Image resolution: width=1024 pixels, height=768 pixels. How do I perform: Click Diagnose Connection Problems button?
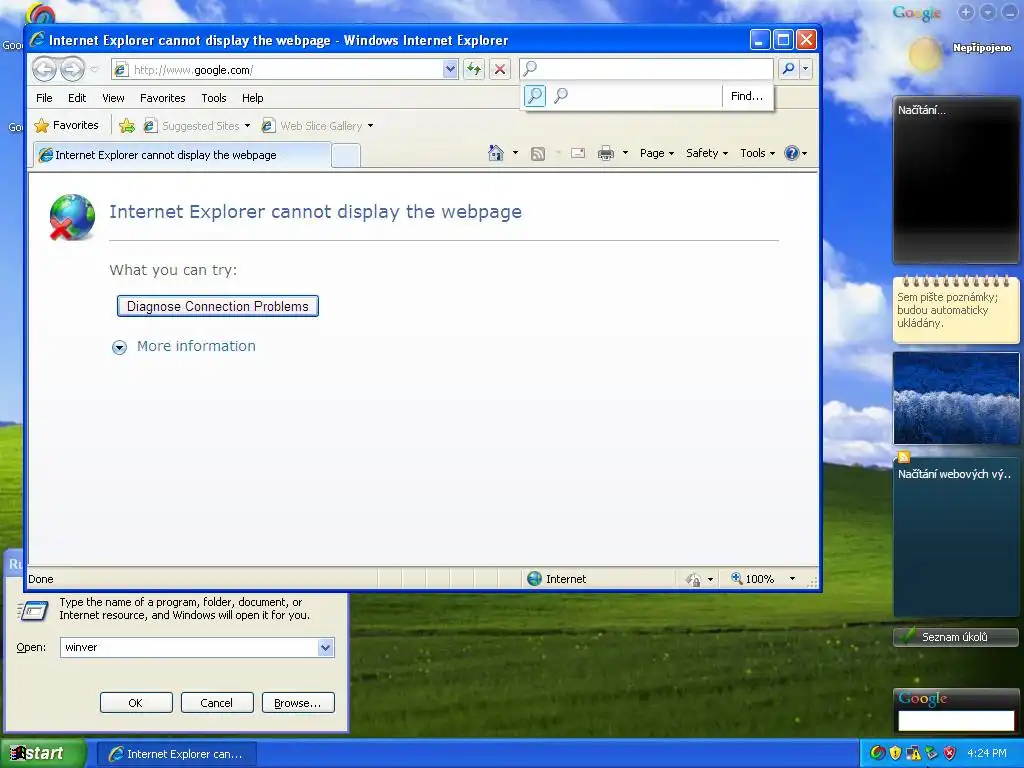pyautogui.click(x=217, y=306)
